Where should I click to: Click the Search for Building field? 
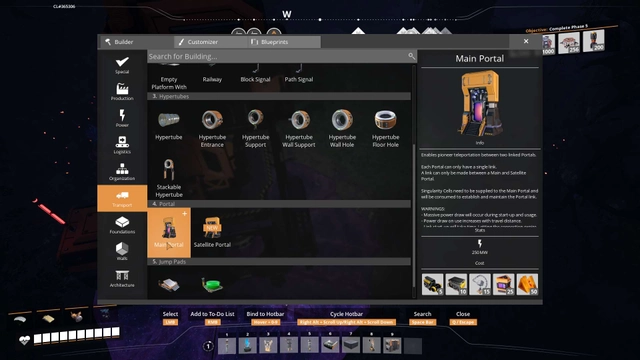point(278,56)
